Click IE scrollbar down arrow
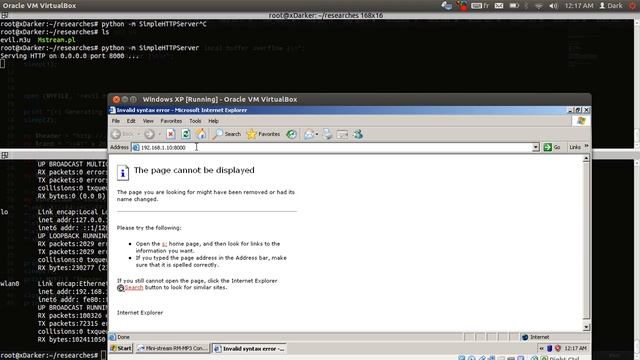 pos(586,327)
